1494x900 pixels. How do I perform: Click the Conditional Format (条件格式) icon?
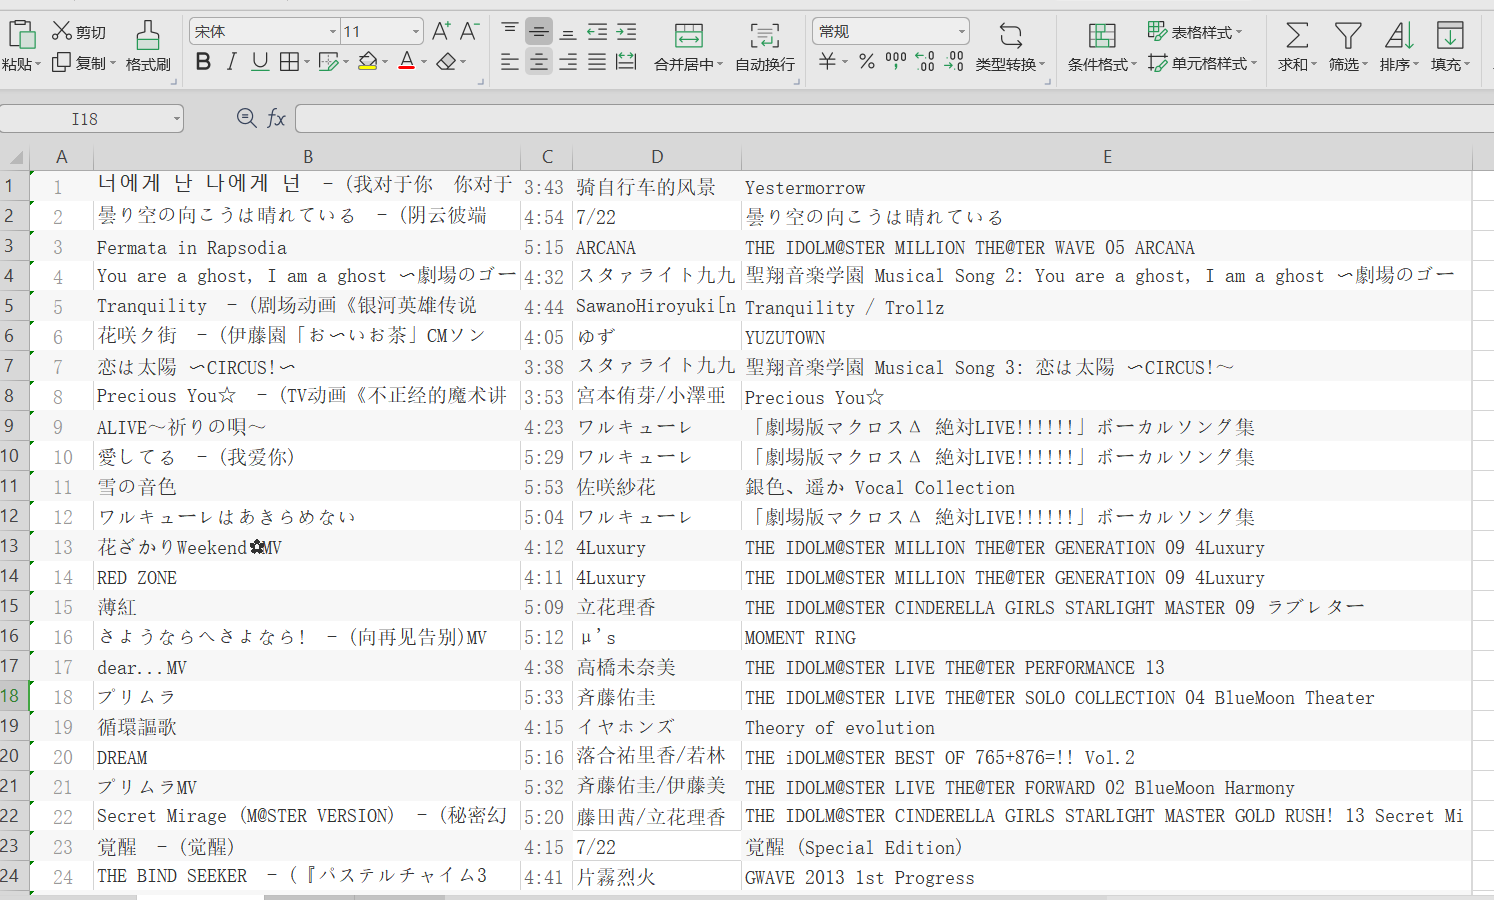tap(1102, 36)
